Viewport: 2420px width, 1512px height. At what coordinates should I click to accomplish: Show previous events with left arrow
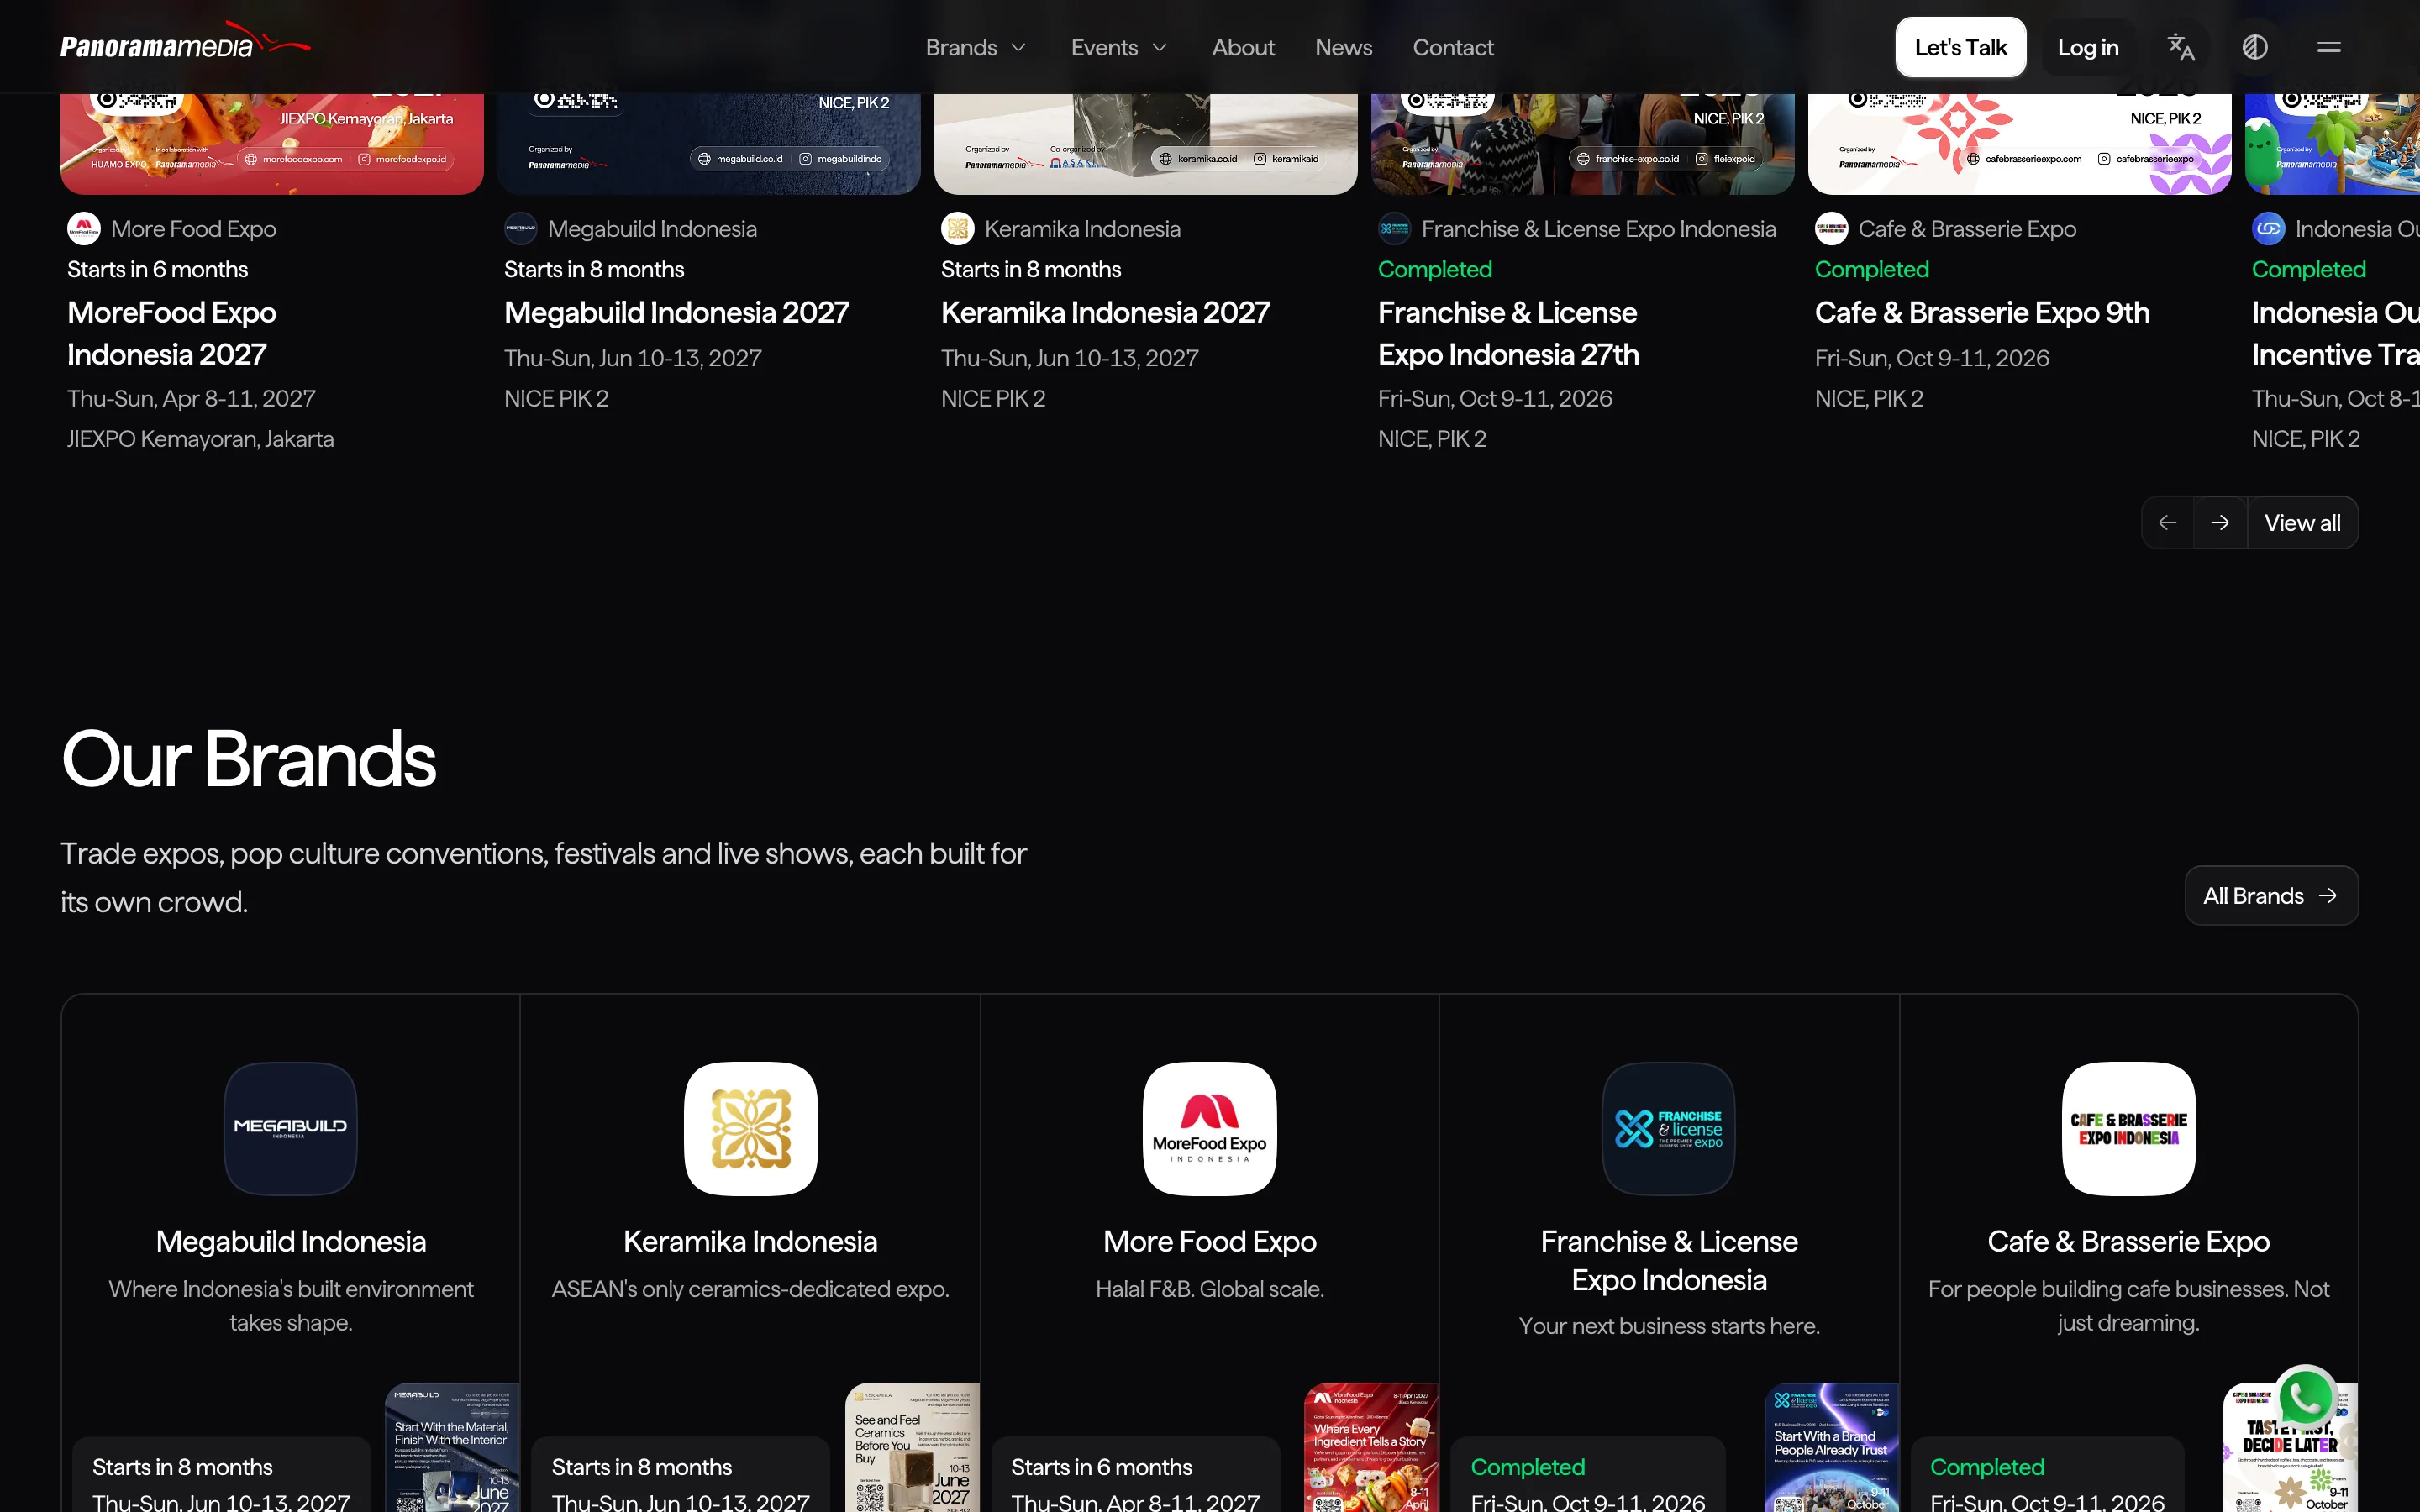coord(2167,523)
